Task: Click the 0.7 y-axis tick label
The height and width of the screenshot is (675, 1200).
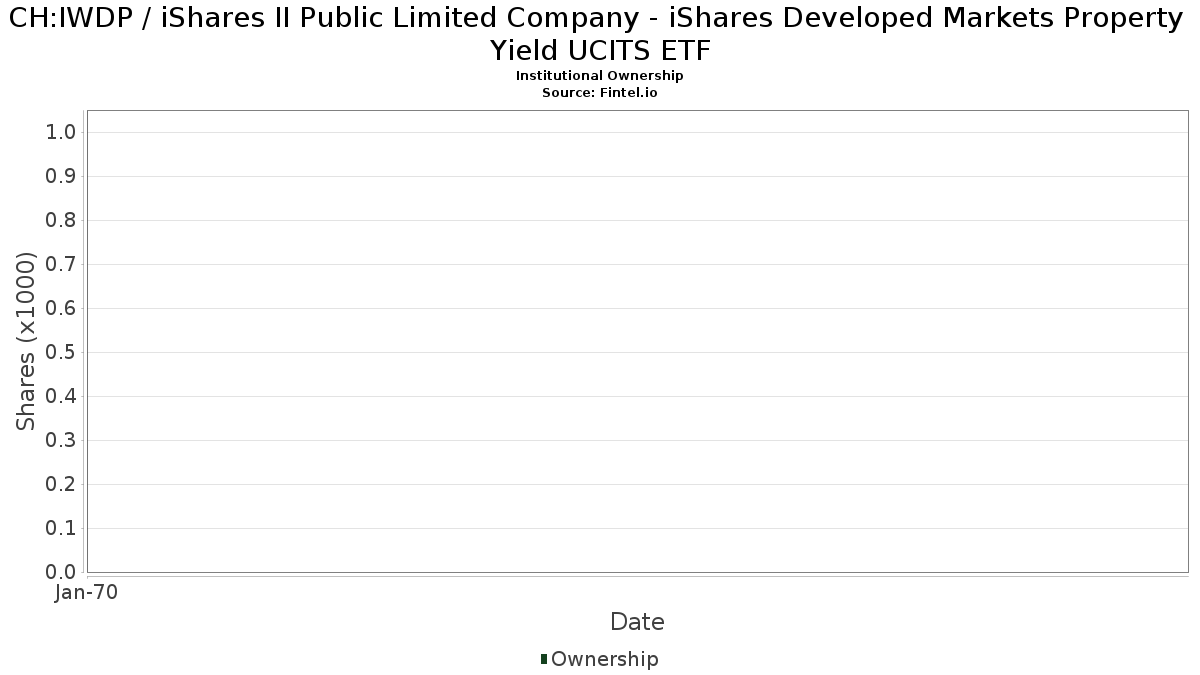Action: [x=62, y=265]
